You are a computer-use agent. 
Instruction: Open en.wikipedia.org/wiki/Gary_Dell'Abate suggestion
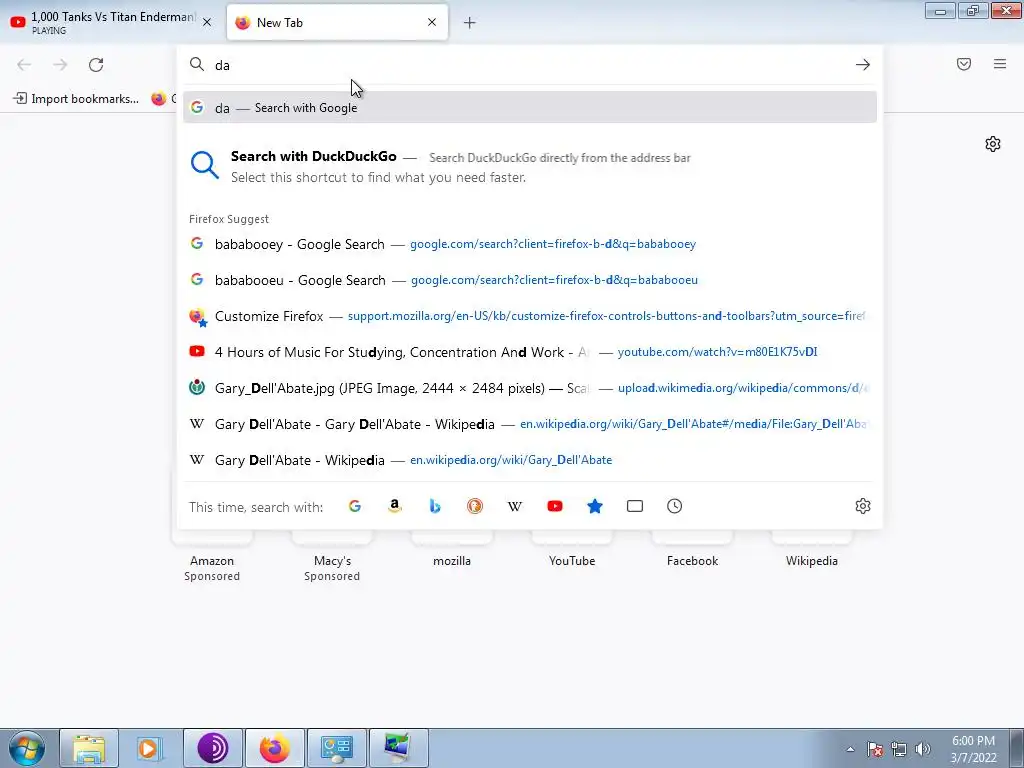(x=530, y=460)
